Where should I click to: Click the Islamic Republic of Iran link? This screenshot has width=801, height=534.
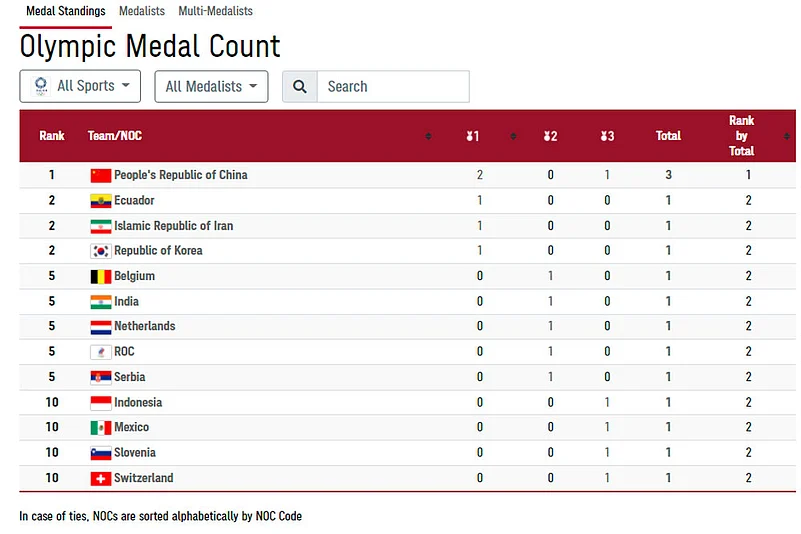173,226
